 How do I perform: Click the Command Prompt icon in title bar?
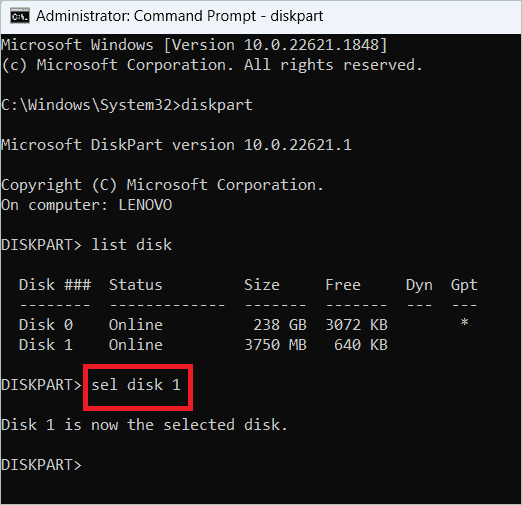(20, 16)
